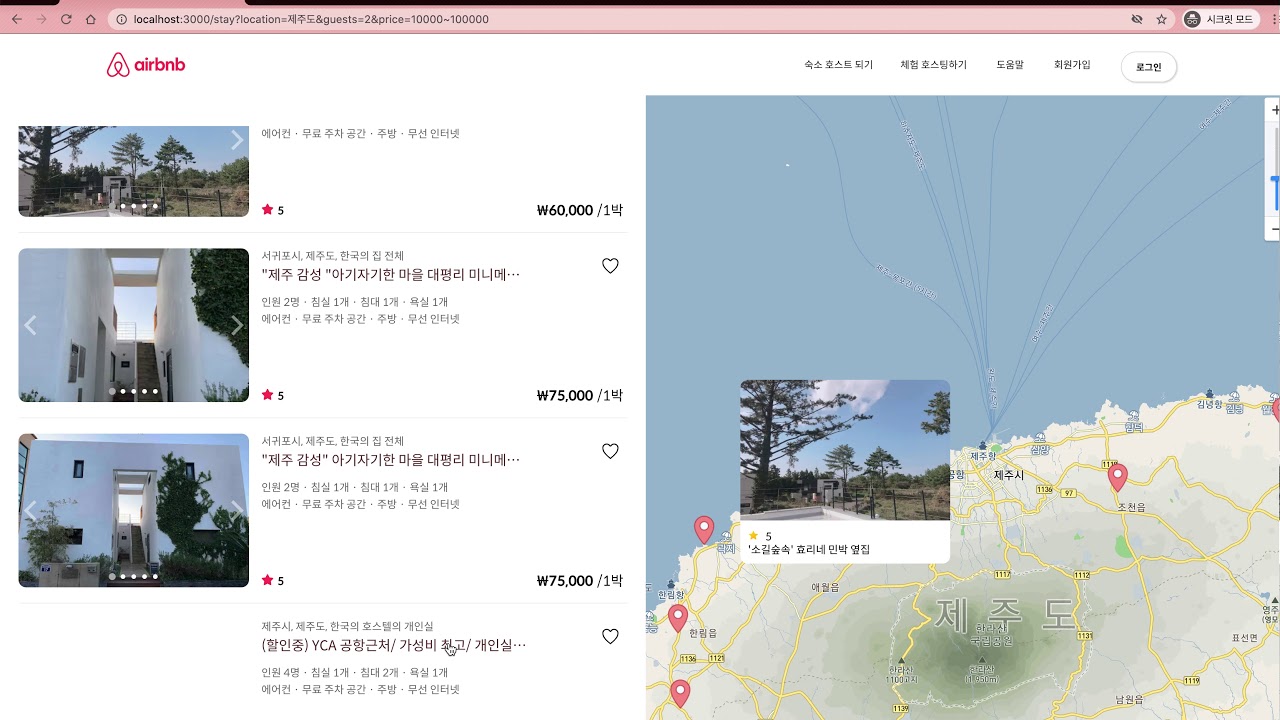Go to 회원가입 sign-up

pos(1072,65)
